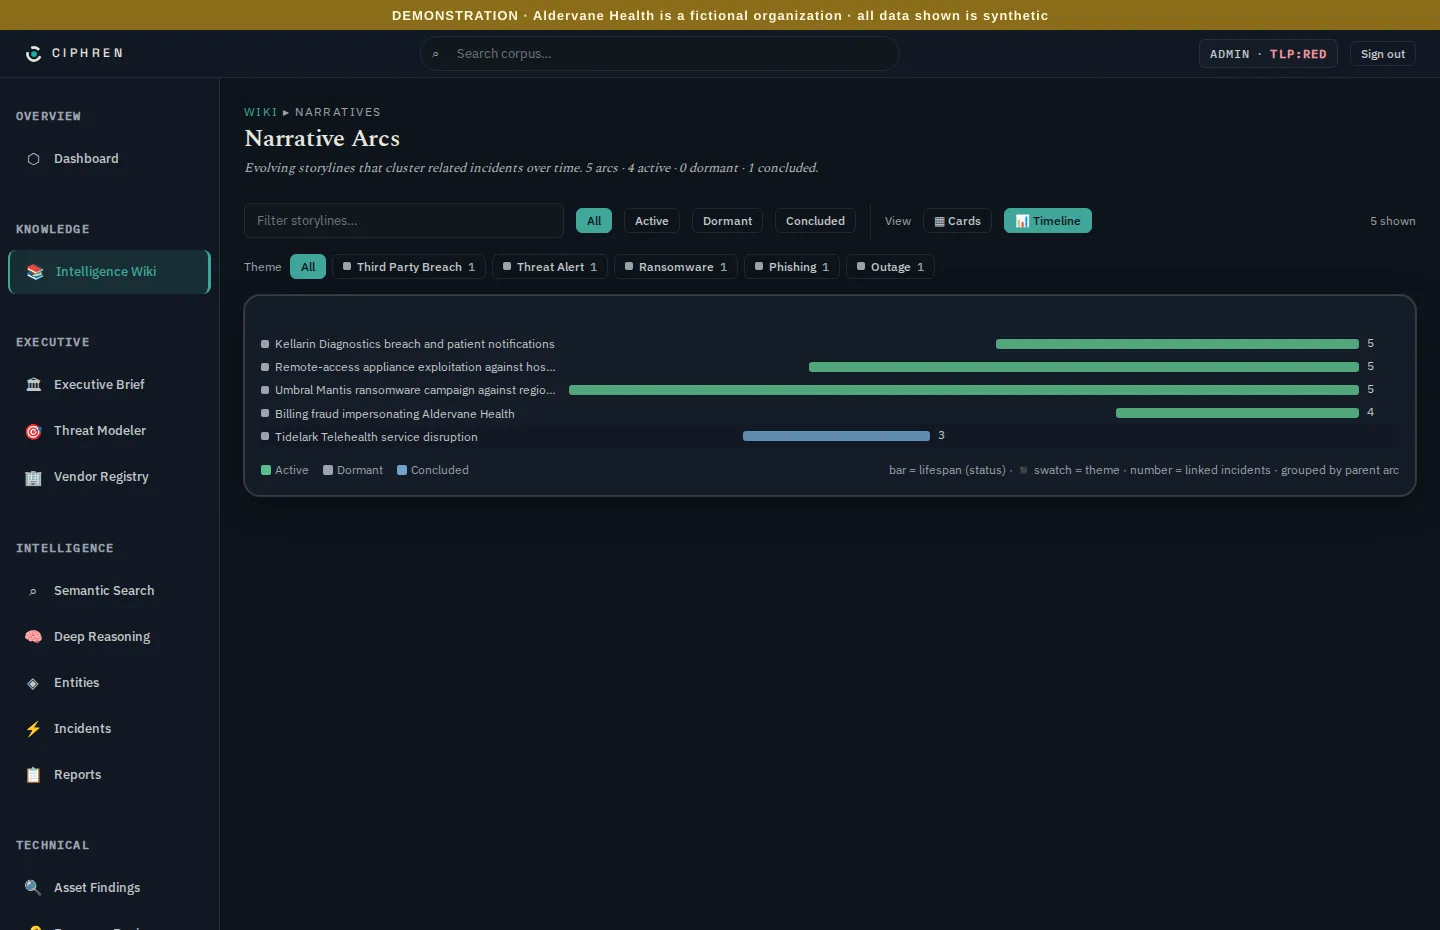Click the search magnifier icon in corpus search
Viewport: 1440px width, 930px height.
click(x=436, y=54)
